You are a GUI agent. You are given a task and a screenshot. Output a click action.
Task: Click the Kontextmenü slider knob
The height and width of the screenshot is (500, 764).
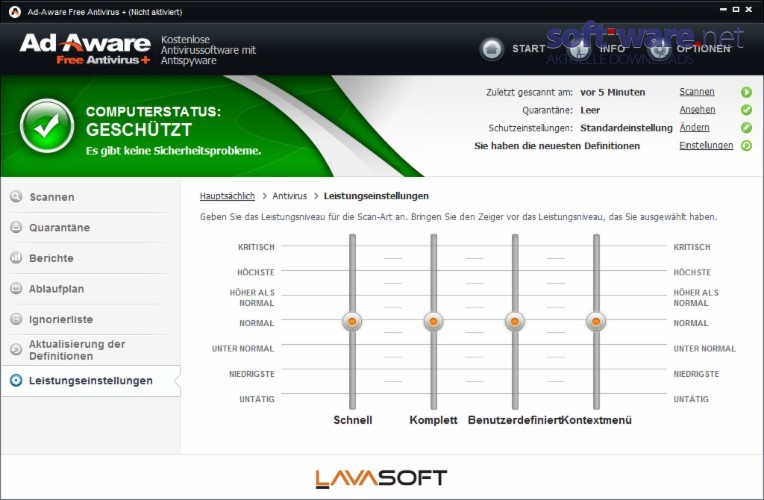pos(596,322)
